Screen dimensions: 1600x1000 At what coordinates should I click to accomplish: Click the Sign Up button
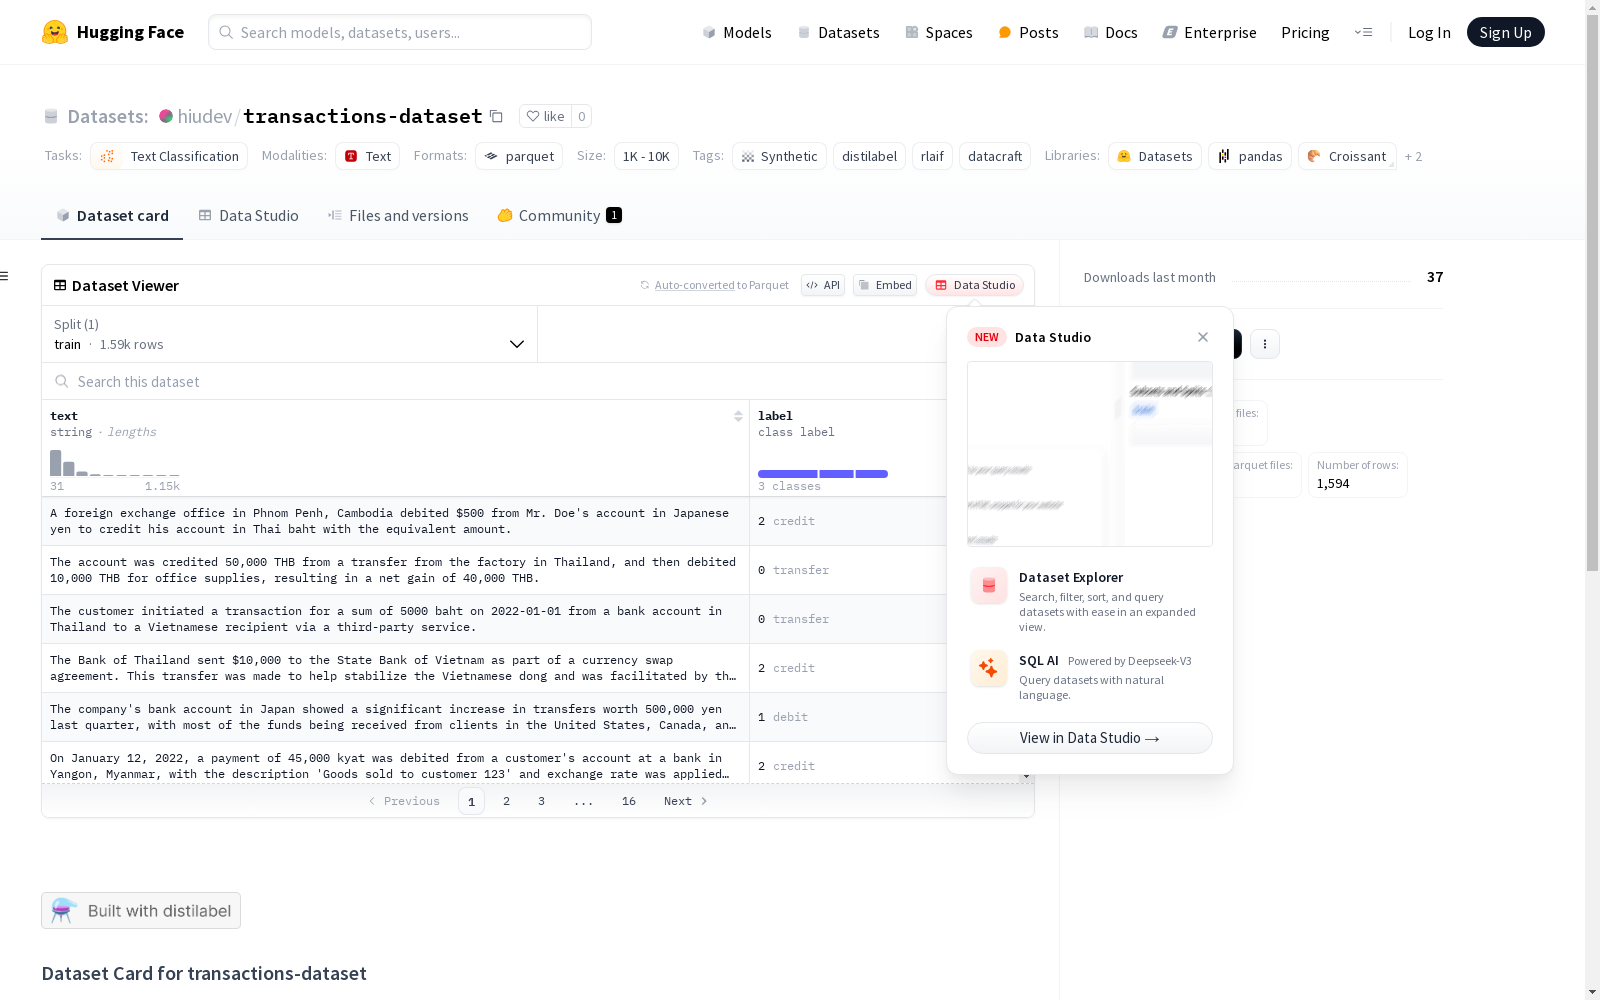pyautogui.click(x=1506, y=32)
